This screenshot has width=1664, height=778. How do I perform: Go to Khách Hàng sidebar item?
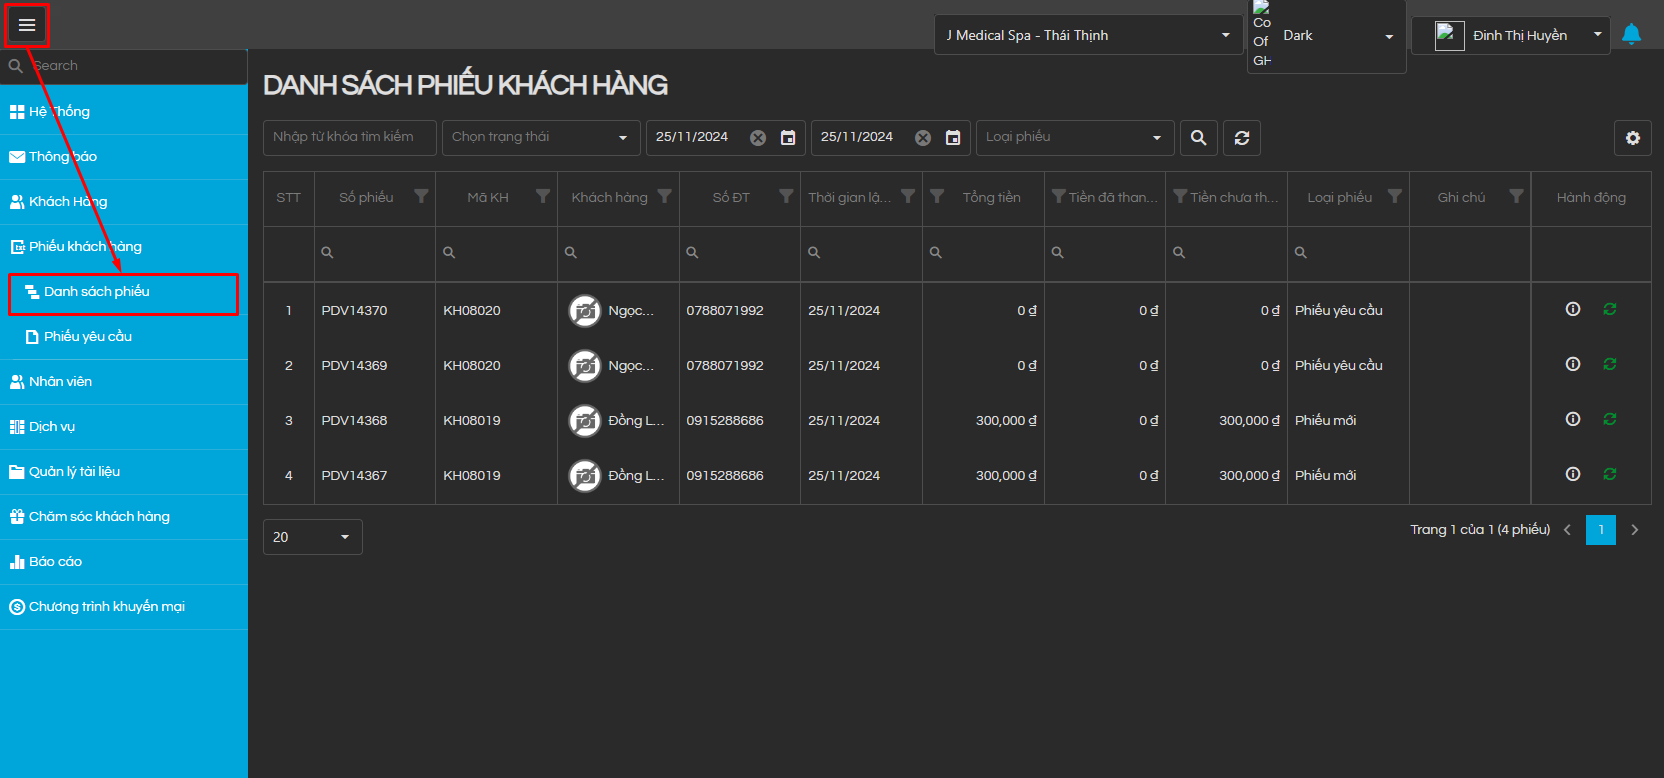[68, 202]
